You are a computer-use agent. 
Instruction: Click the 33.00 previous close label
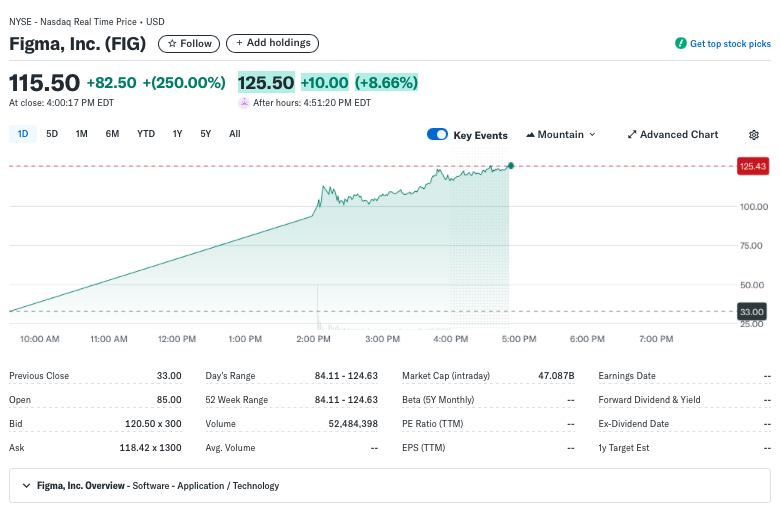pos(751,312)
